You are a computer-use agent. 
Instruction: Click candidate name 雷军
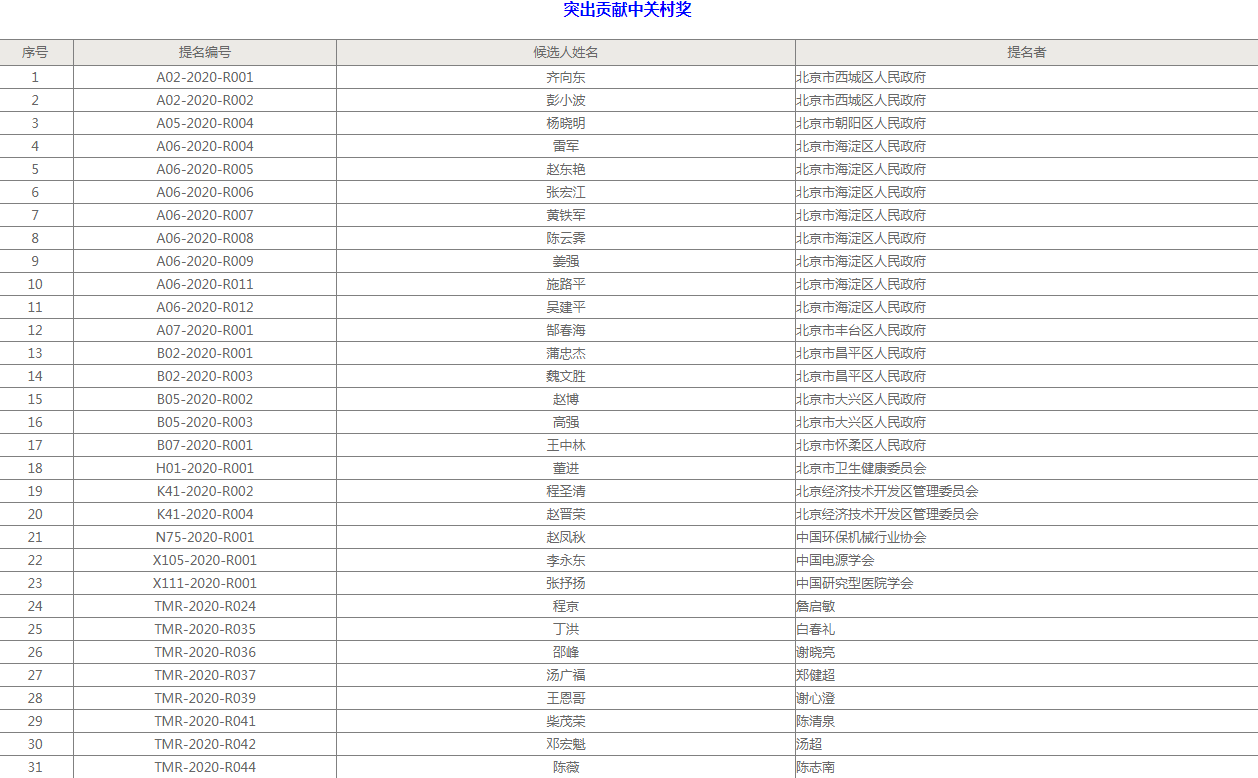566,146
